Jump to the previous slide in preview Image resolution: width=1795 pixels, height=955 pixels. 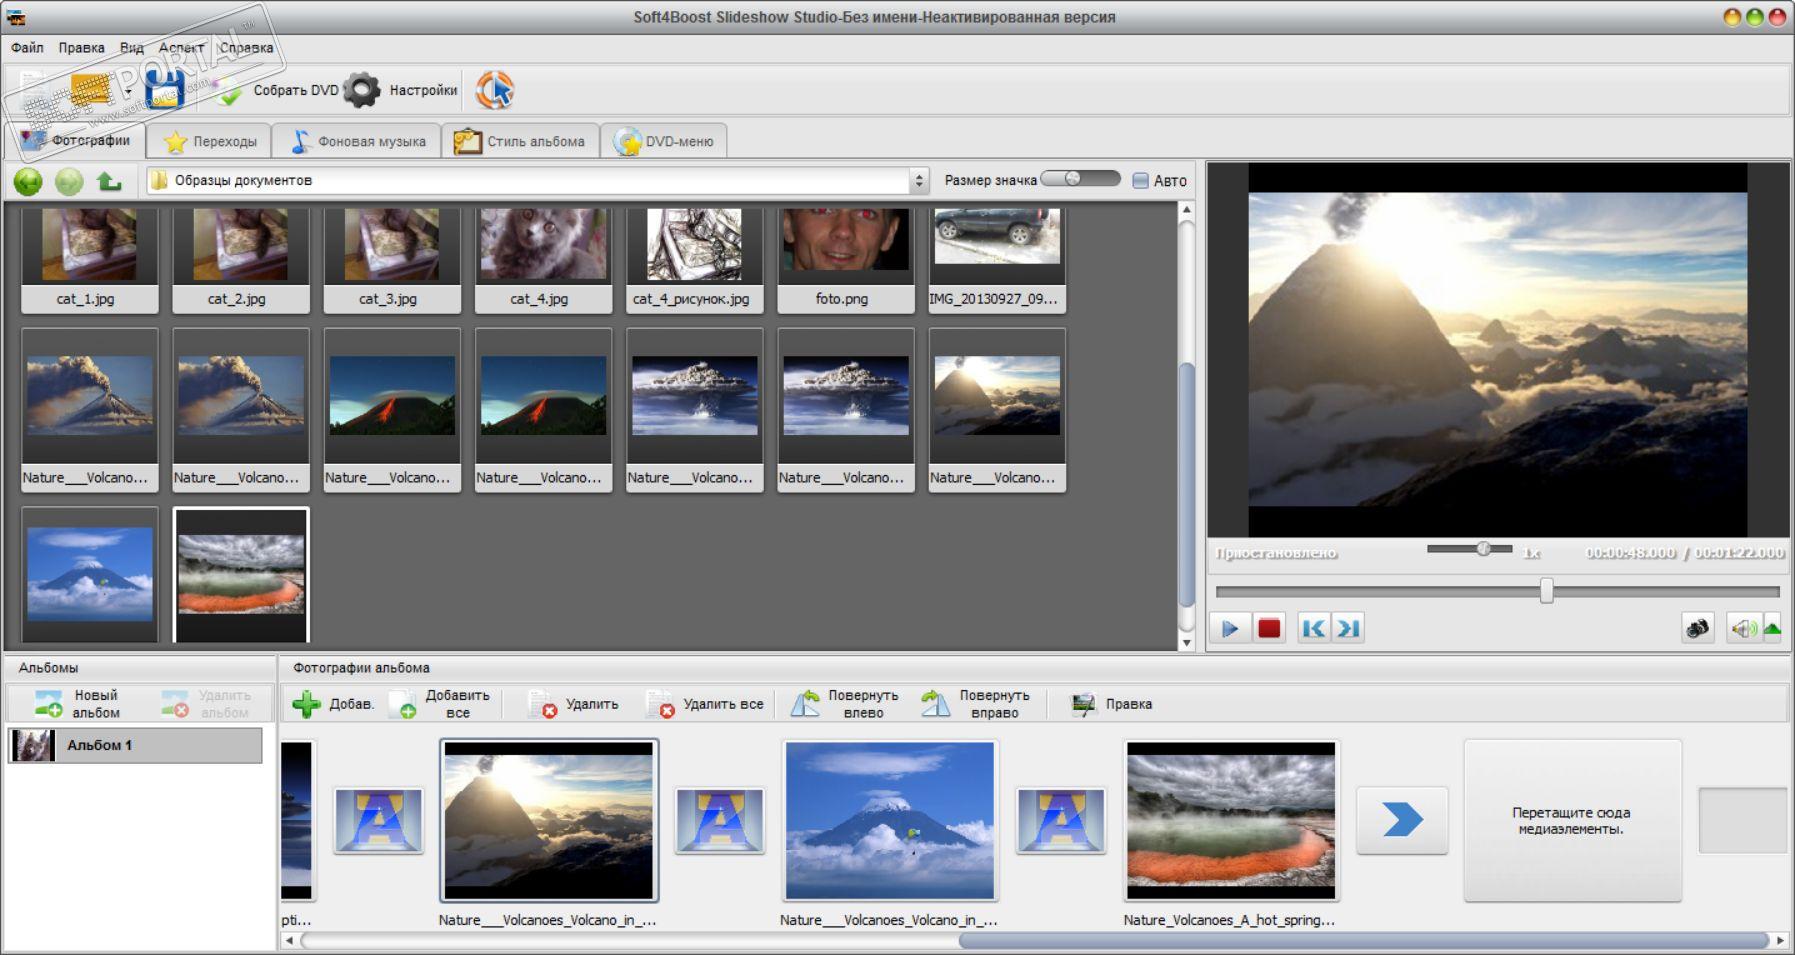(x=1313, y=628)
